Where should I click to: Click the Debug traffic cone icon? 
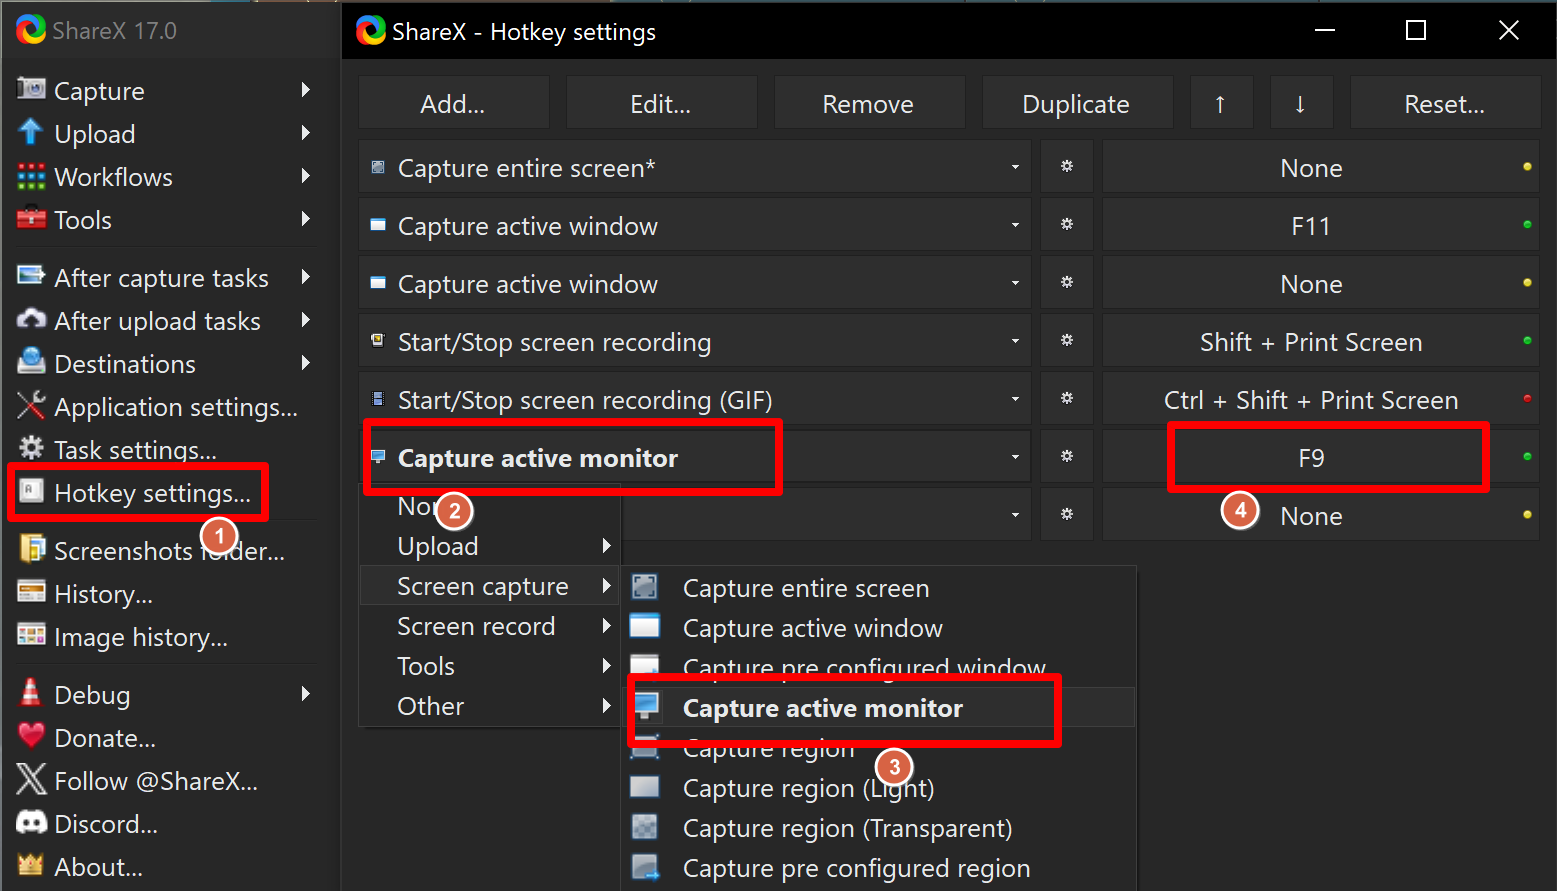click(x=31, y=692)
